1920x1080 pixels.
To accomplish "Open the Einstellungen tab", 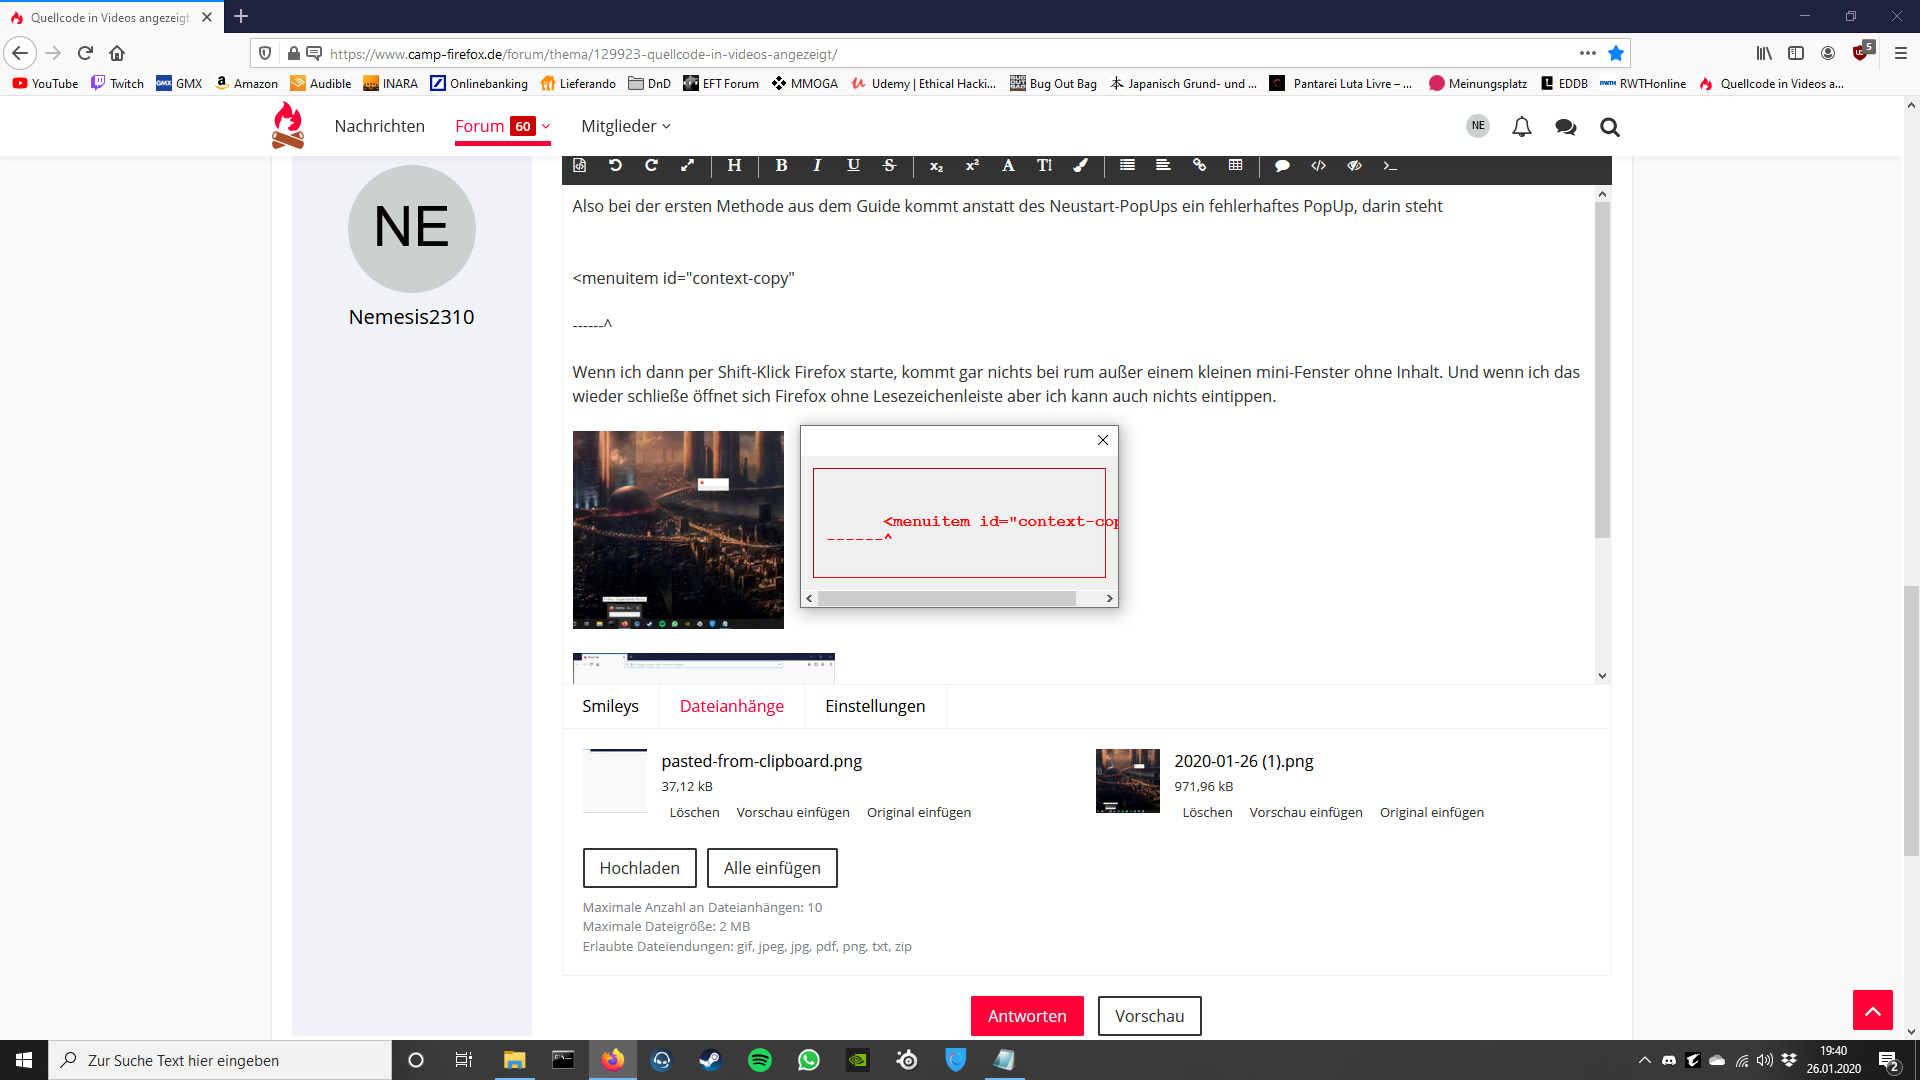I will click(x=875, y=706).
